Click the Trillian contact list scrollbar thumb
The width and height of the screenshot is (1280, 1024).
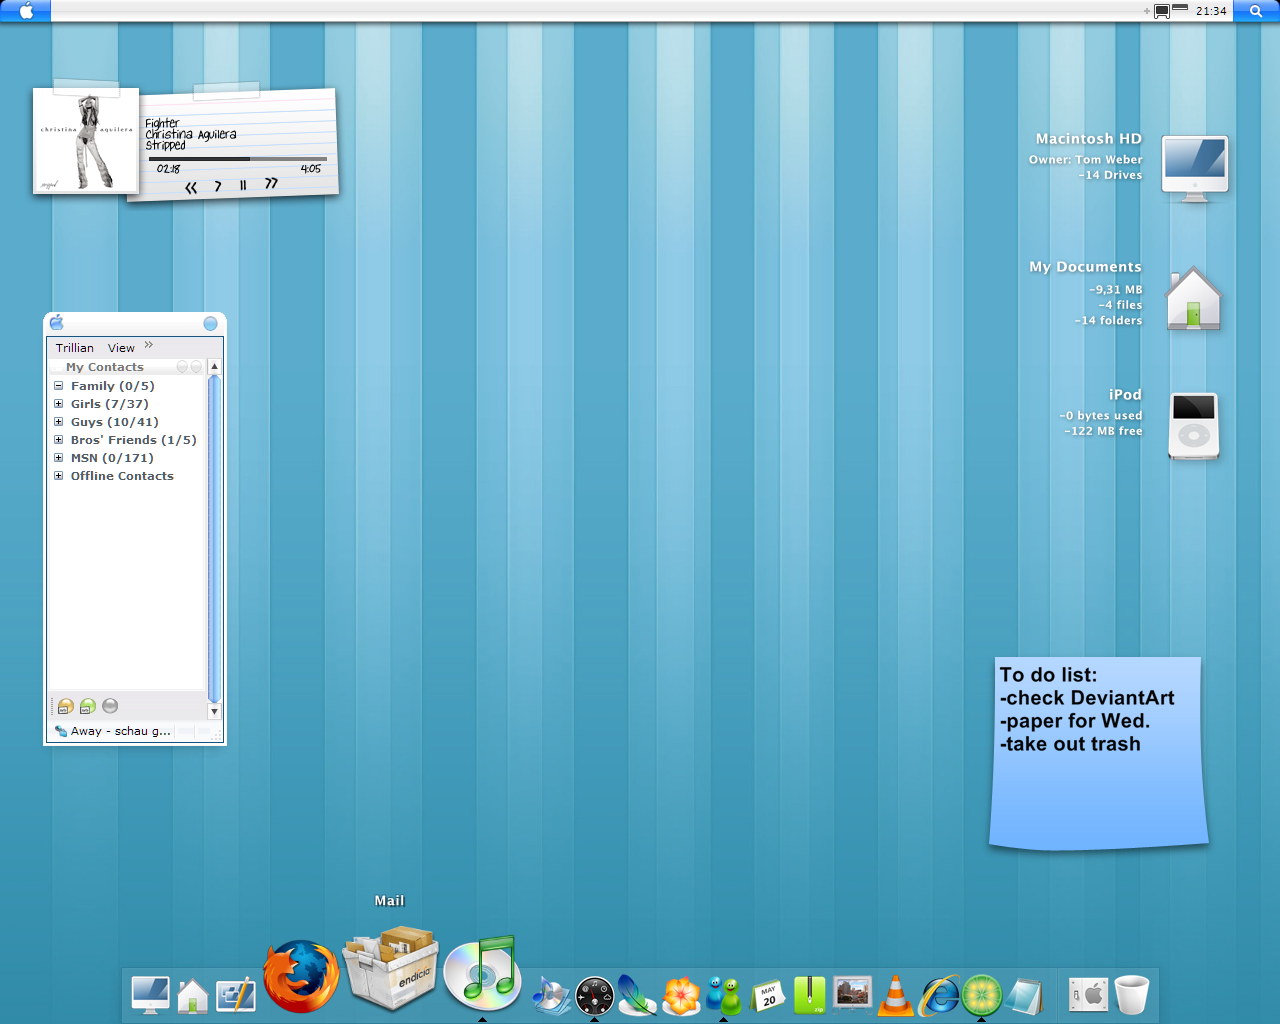[213, 538]
